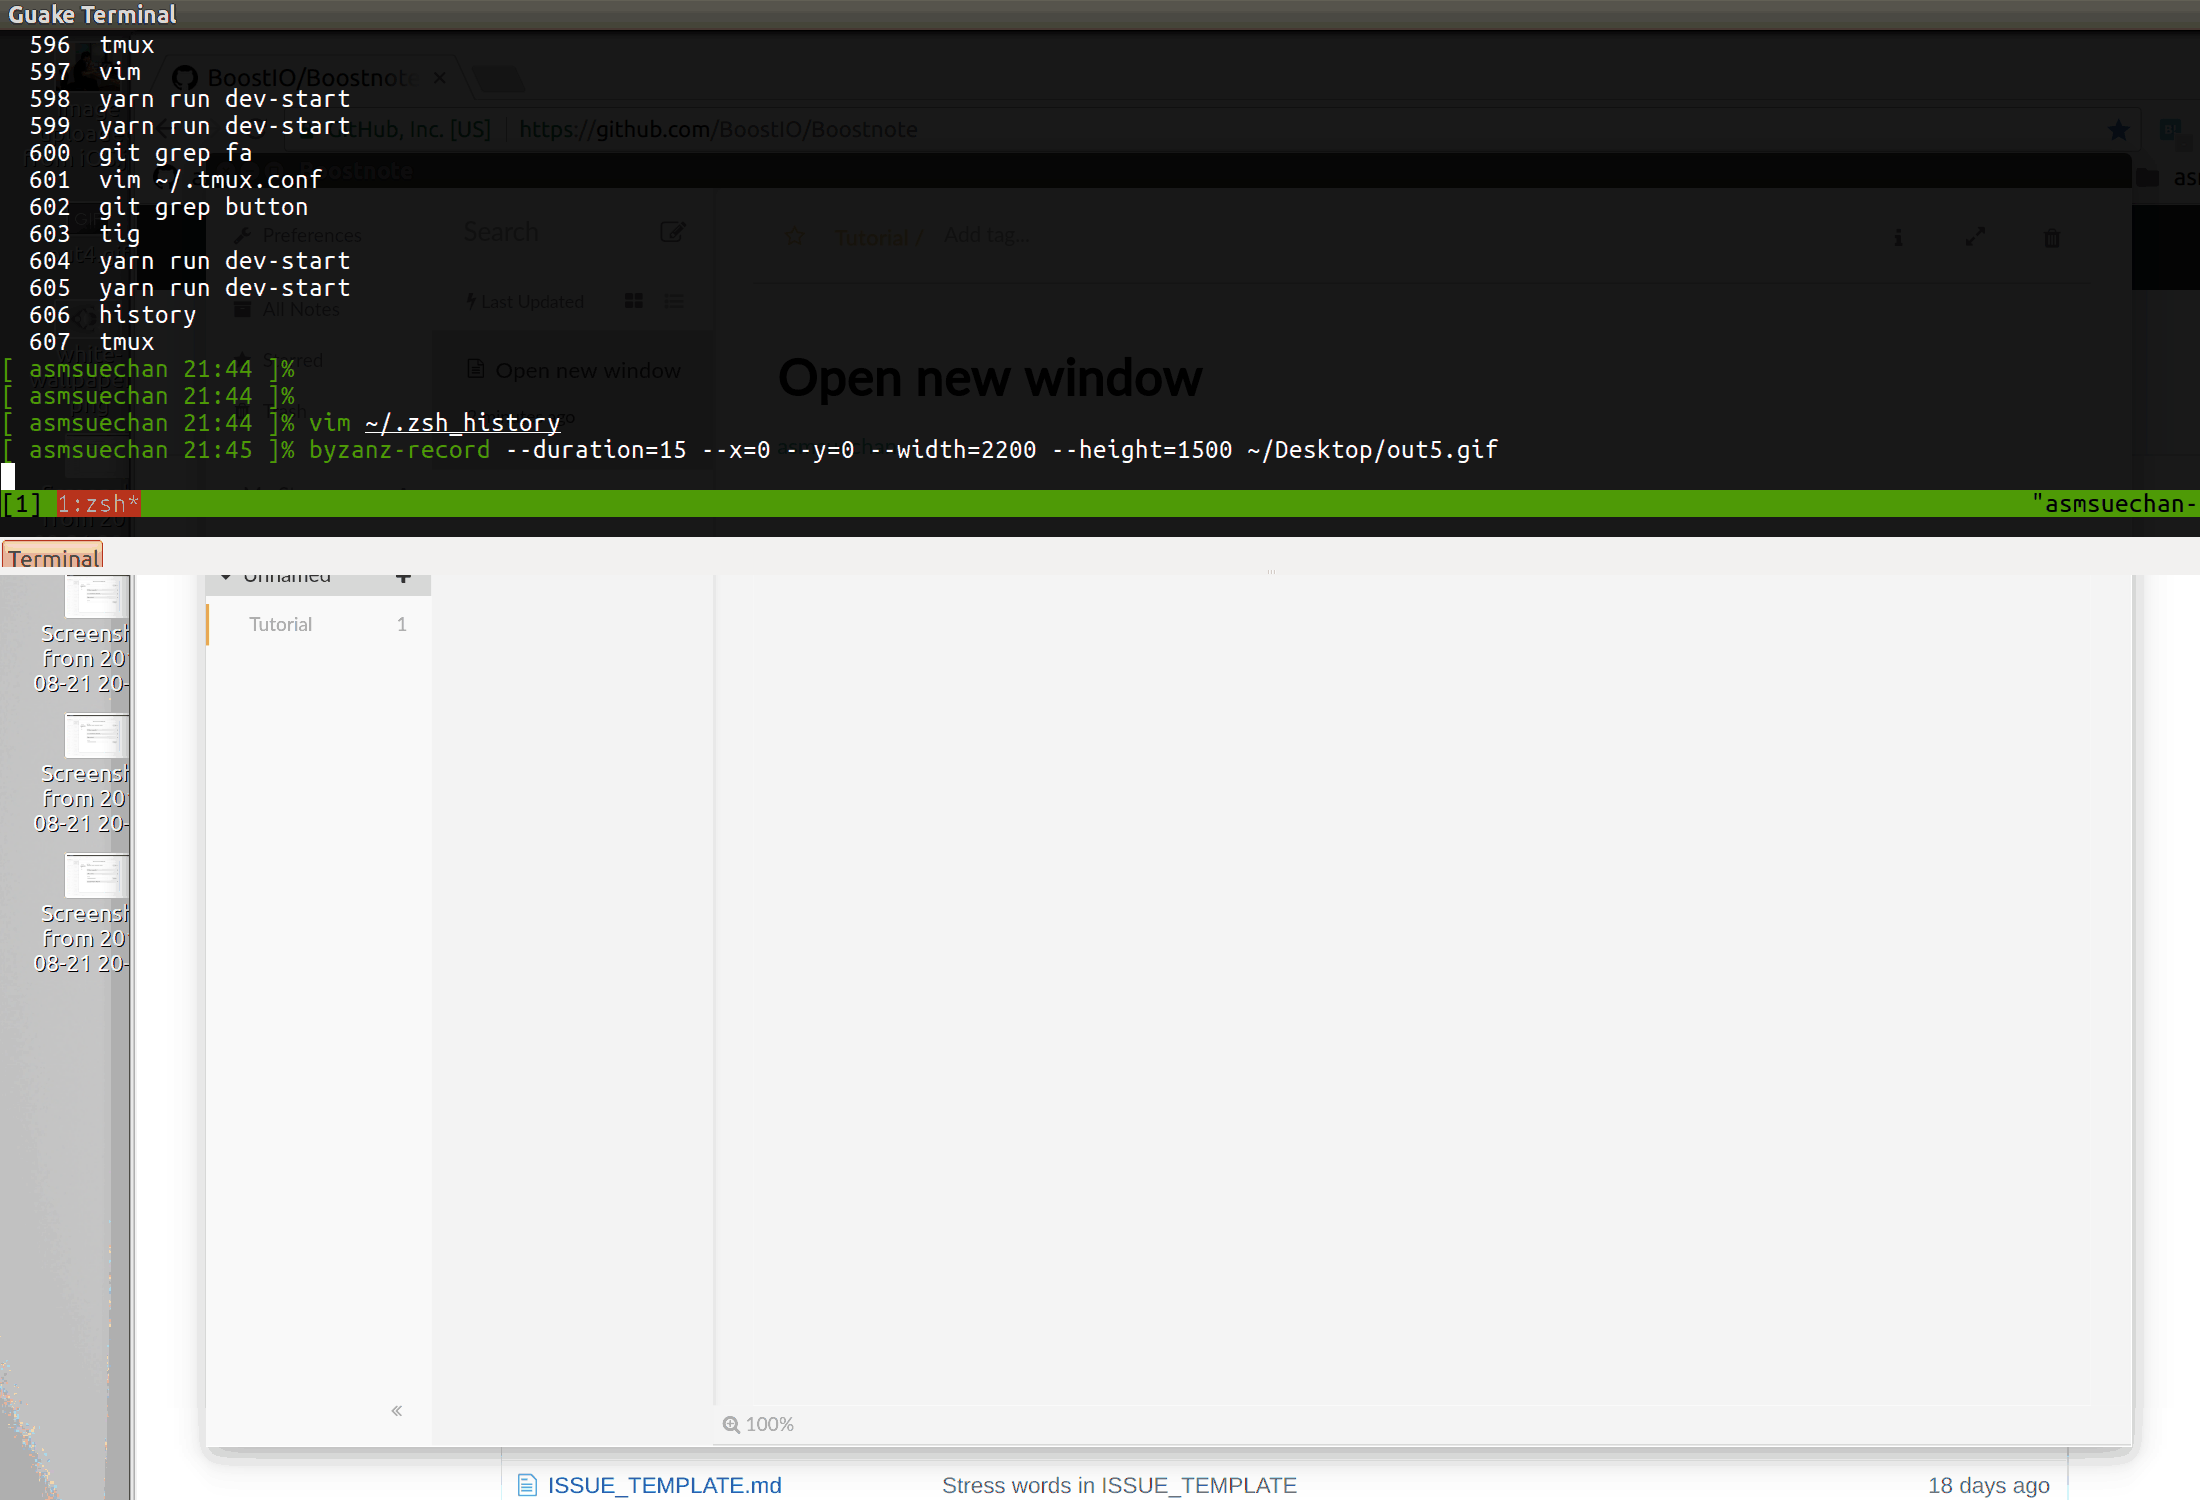Collapse the Unnamed storage folder
Image resolution: width=2200 pixels, height=1500 pixels.
pos(227,576)
